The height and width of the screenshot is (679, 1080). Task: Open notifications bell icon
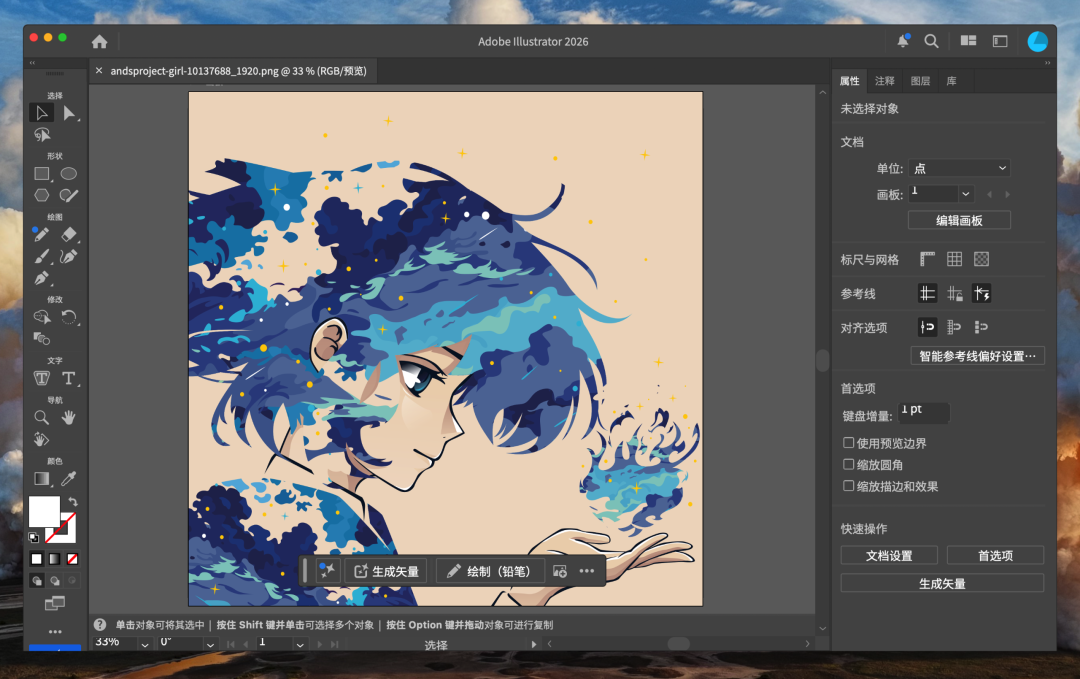(x=903, y=41)
